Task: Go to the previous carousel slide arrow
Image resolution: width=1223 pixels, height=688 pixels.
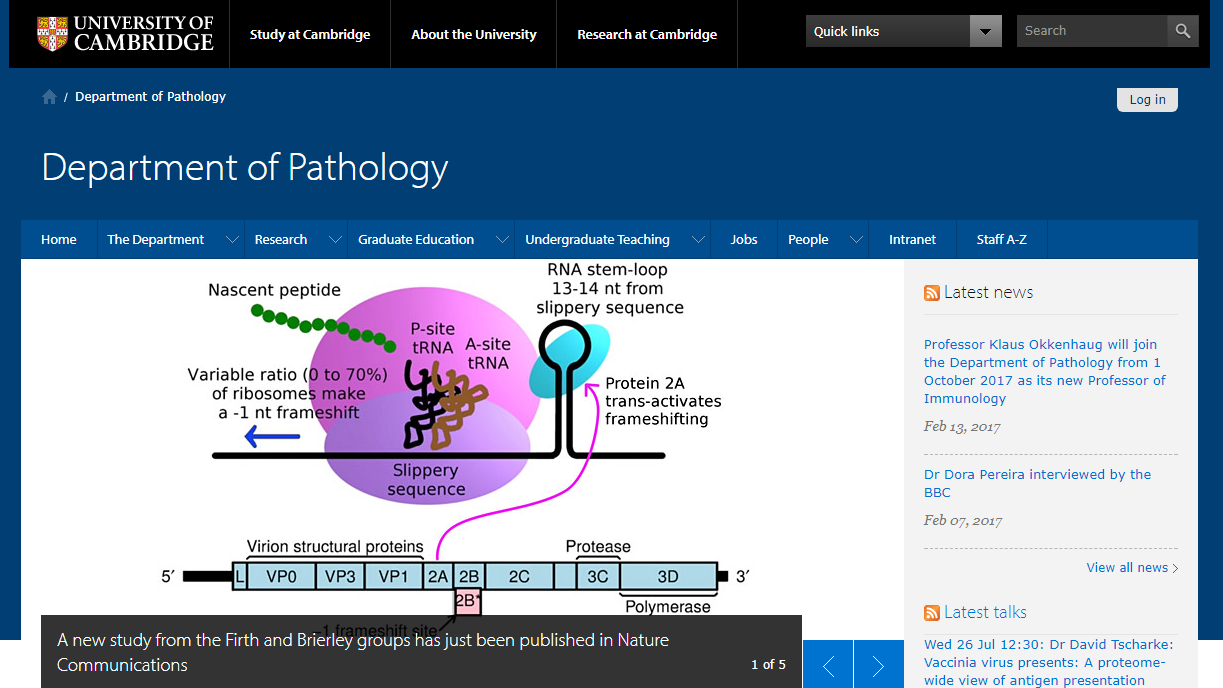Action: (827, 664)
